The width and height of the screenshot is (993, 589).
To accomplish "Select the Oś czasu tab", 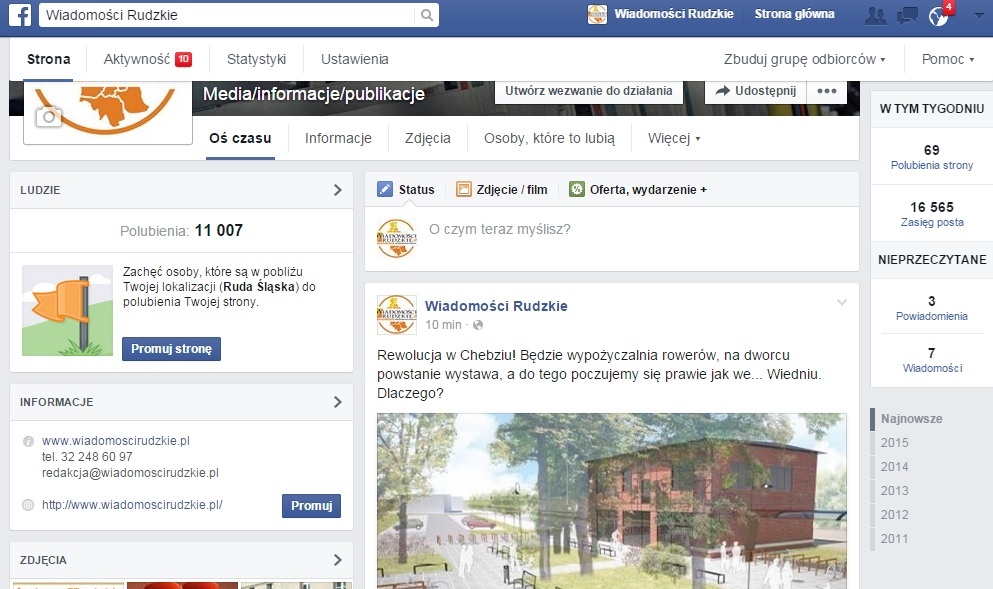I will pyautogui.click(x=240, y=138).
